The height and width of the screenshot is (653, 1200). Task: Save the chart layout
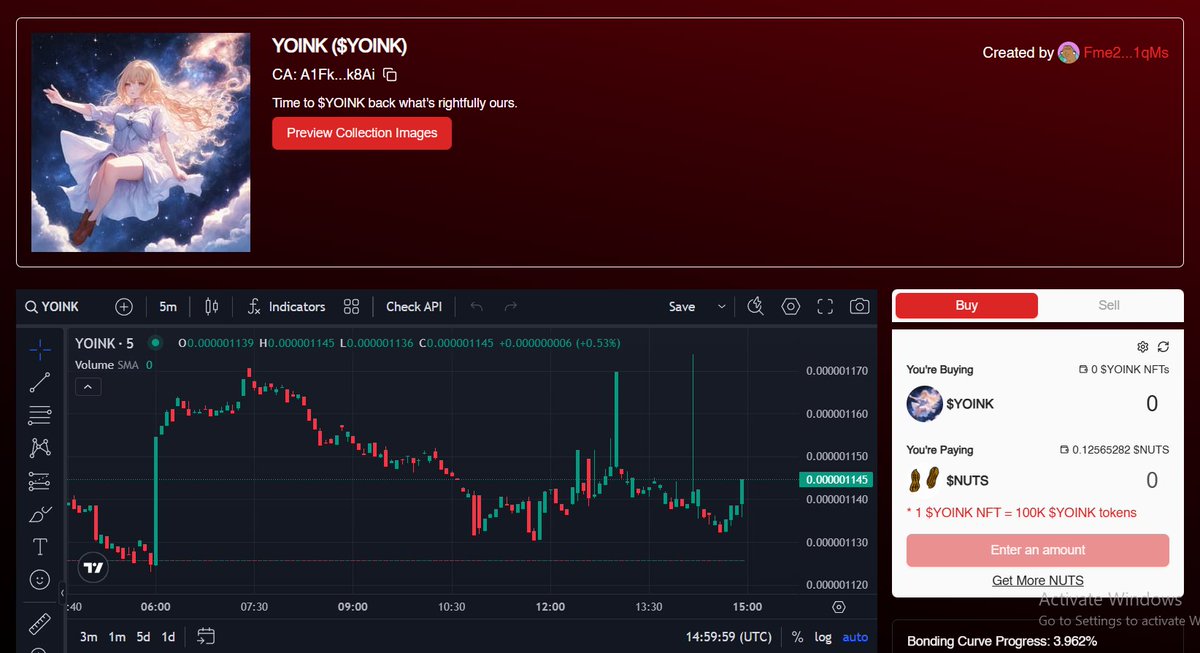point(682,307)
